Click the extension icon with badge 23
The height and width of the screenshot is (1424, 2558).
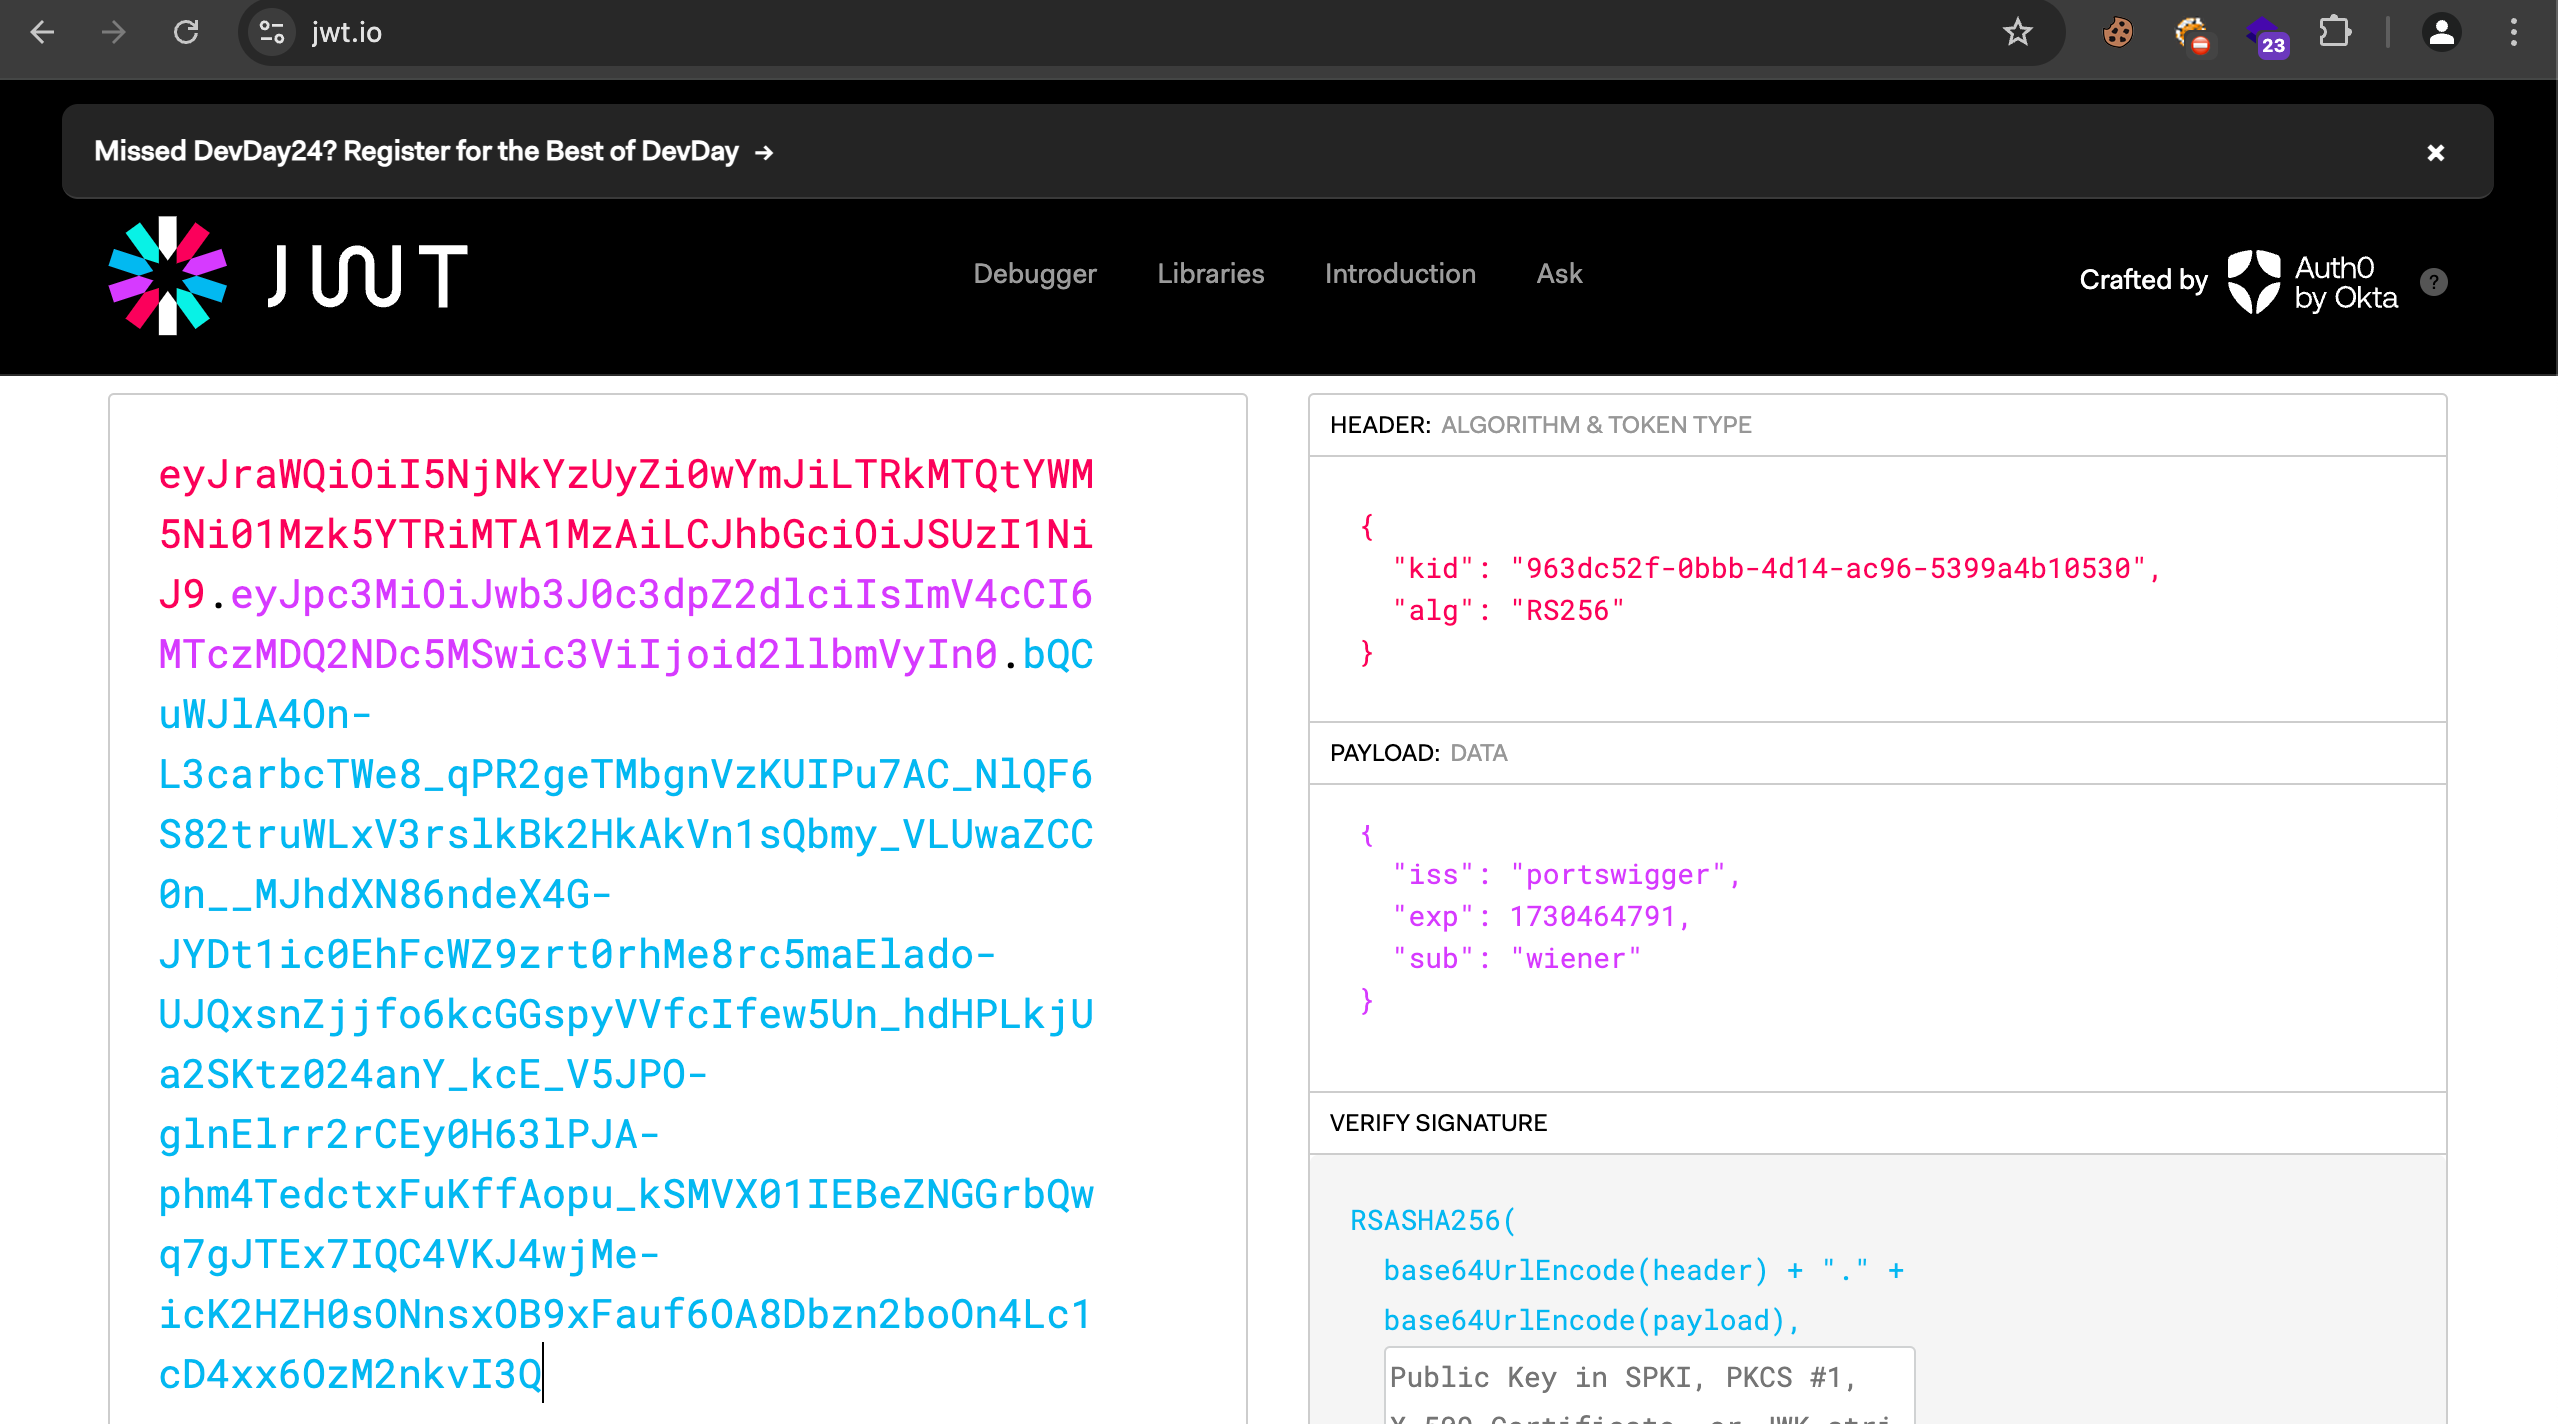click(x=2264, y=36)
